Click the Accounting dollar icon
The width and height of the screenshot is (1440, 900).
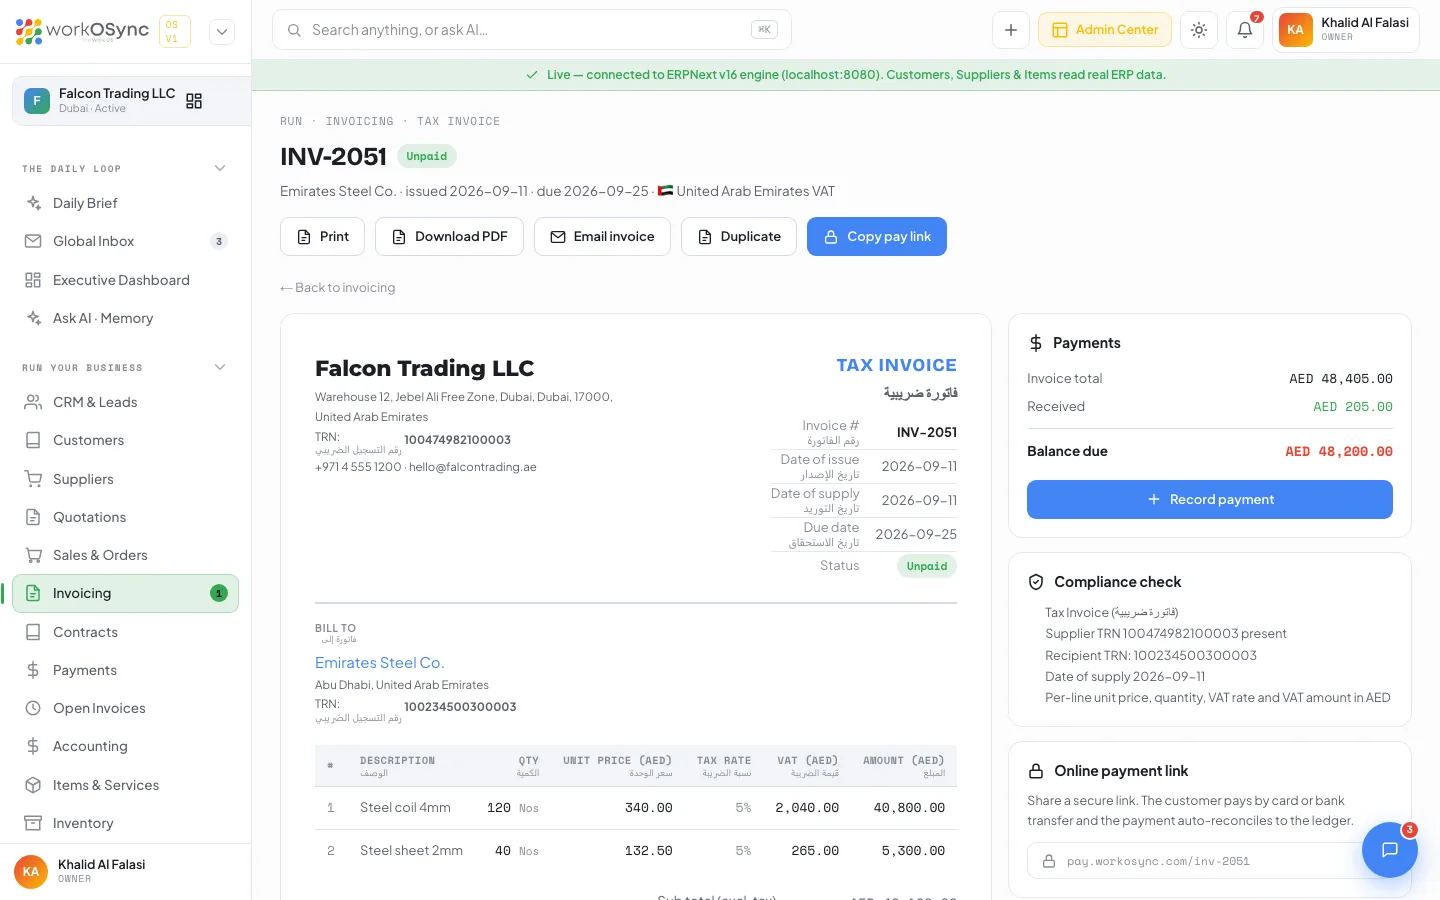[x=33, y=746]
